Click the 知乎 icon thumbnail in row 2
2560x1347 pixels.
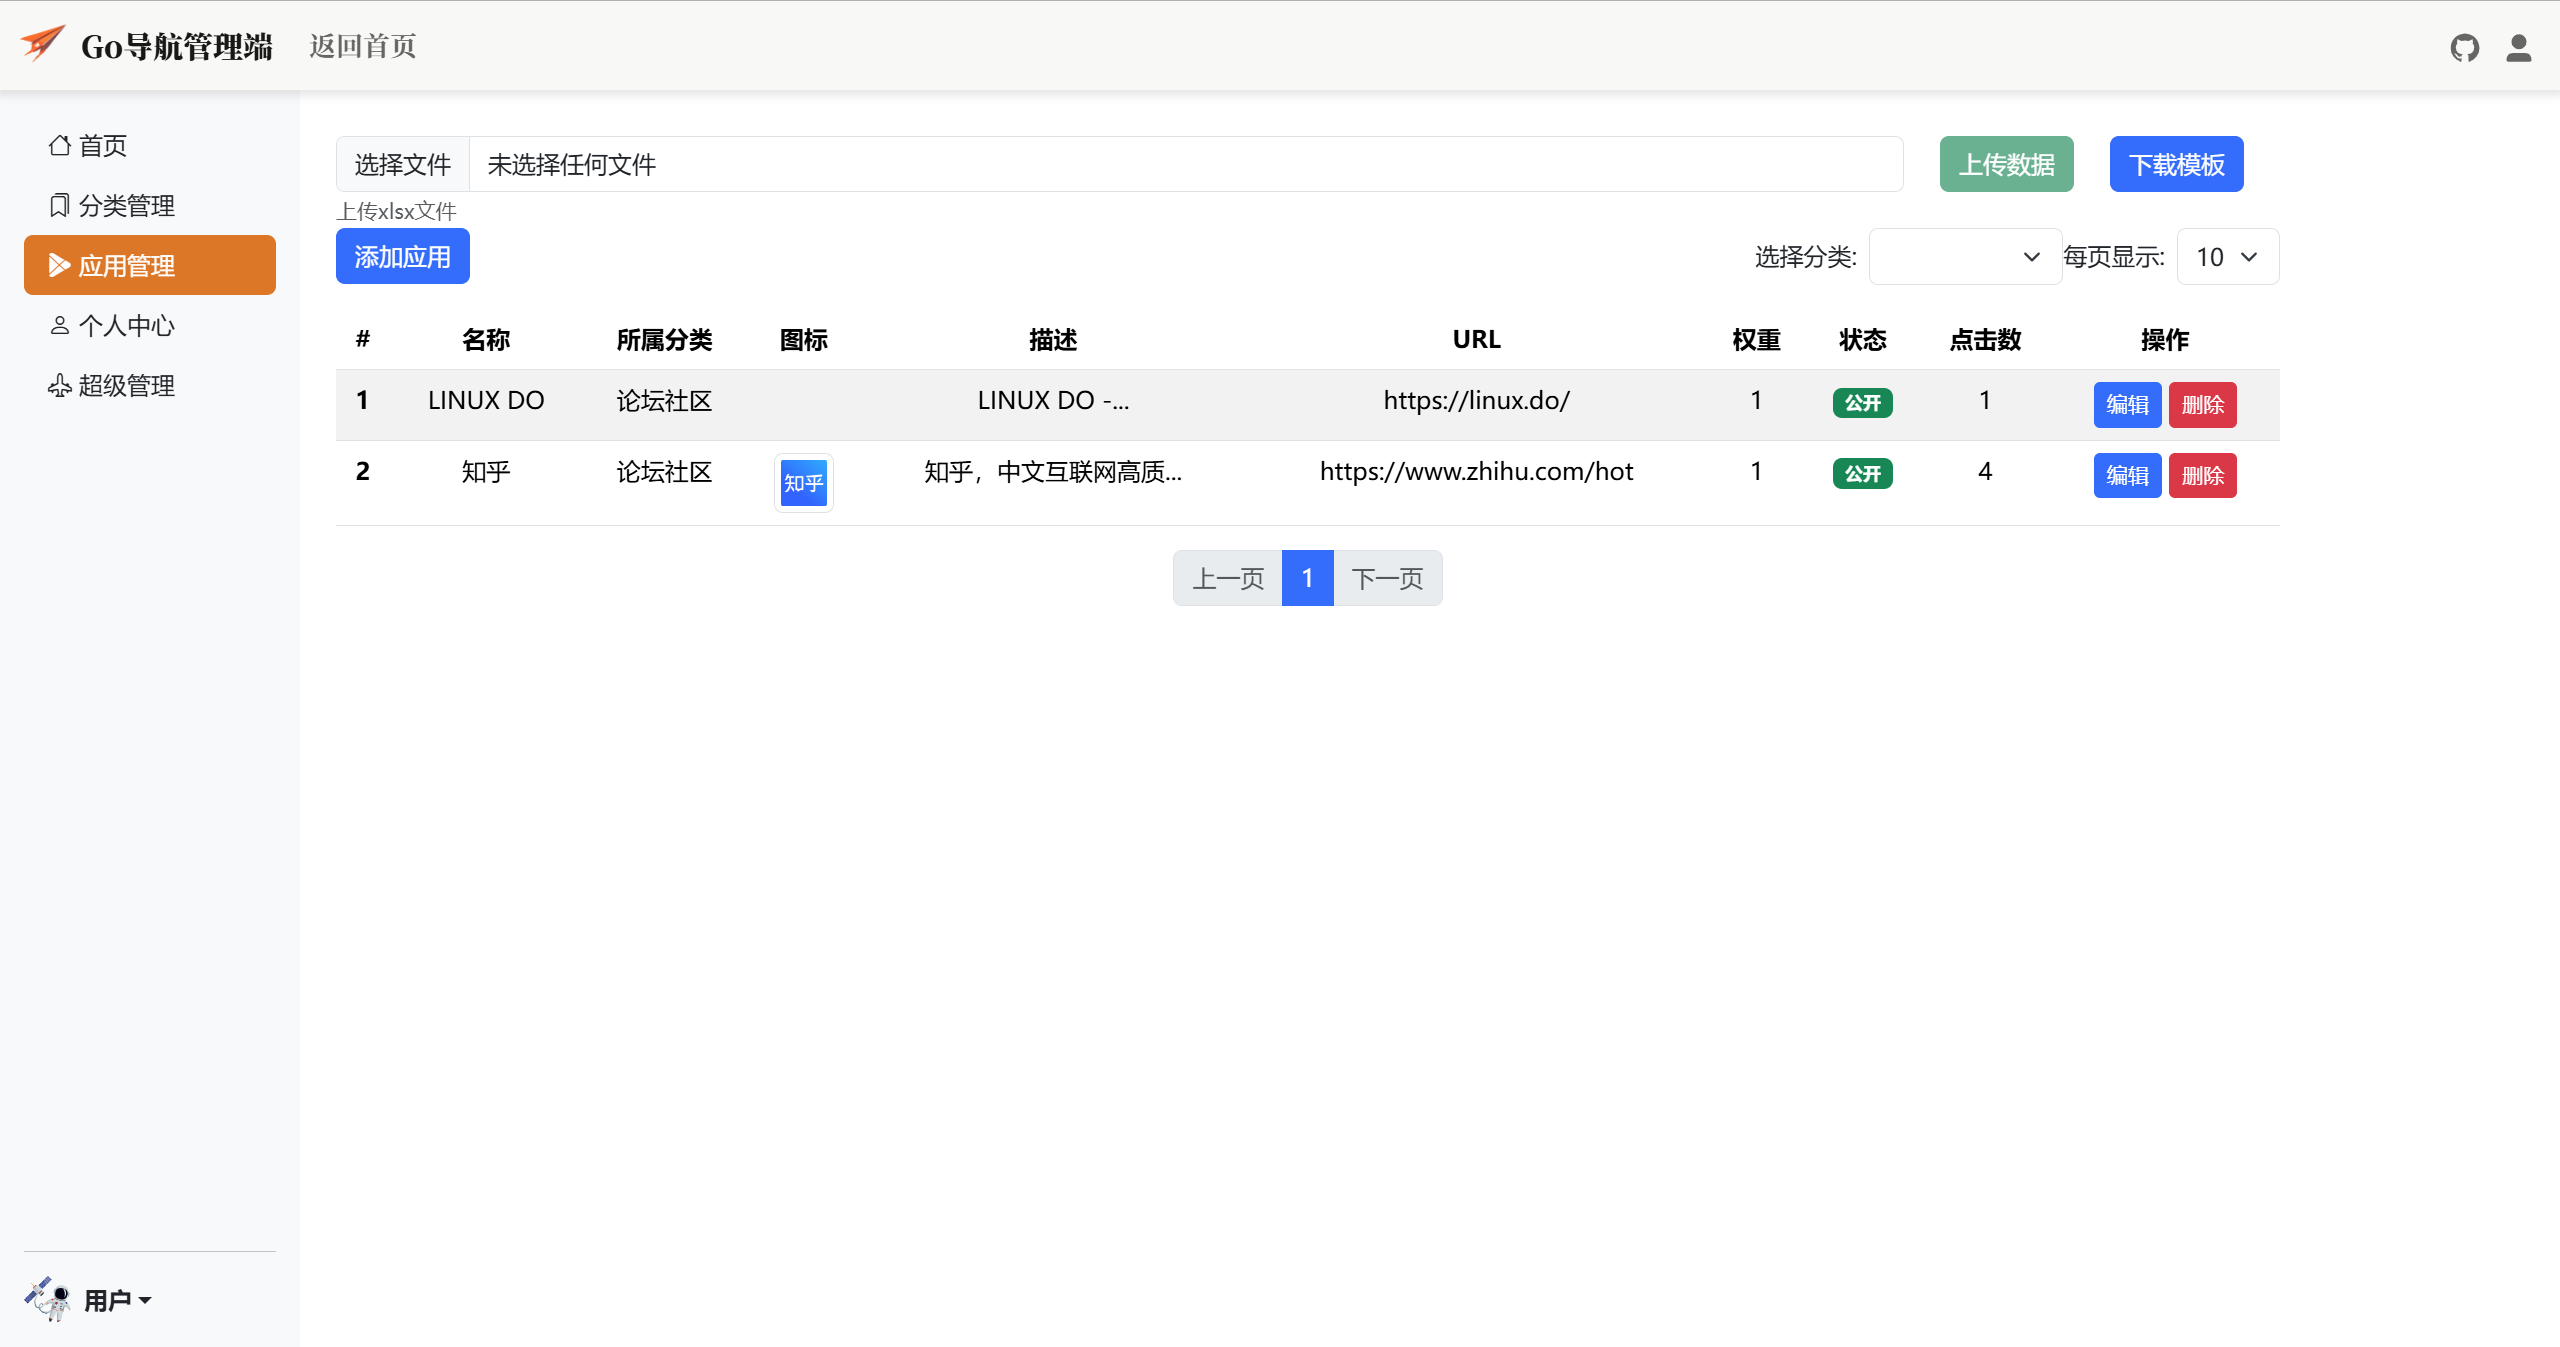point(803,483)
